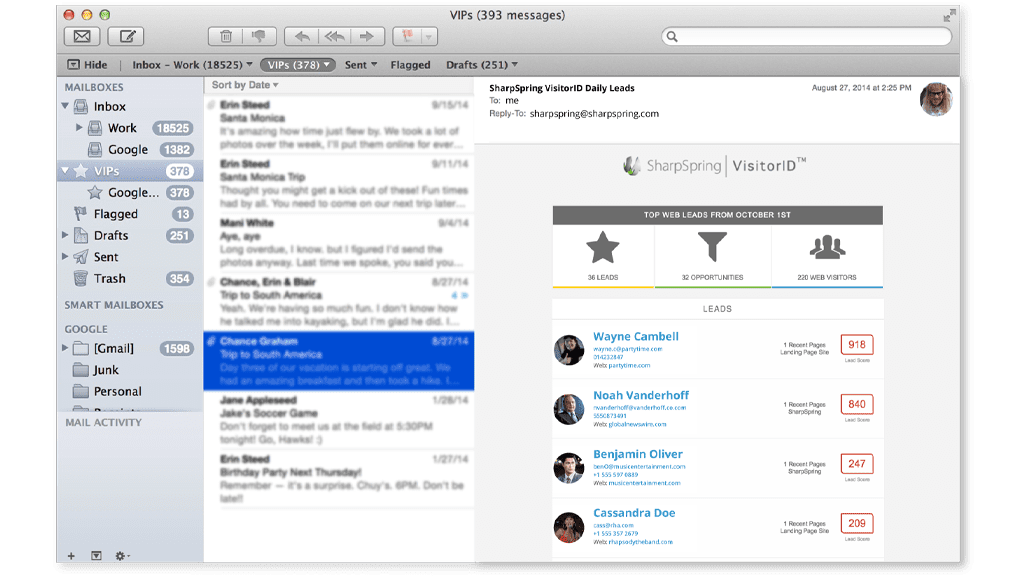Collapse the VIPs group triangle
Screen dimensions: 1024x576
65,170
